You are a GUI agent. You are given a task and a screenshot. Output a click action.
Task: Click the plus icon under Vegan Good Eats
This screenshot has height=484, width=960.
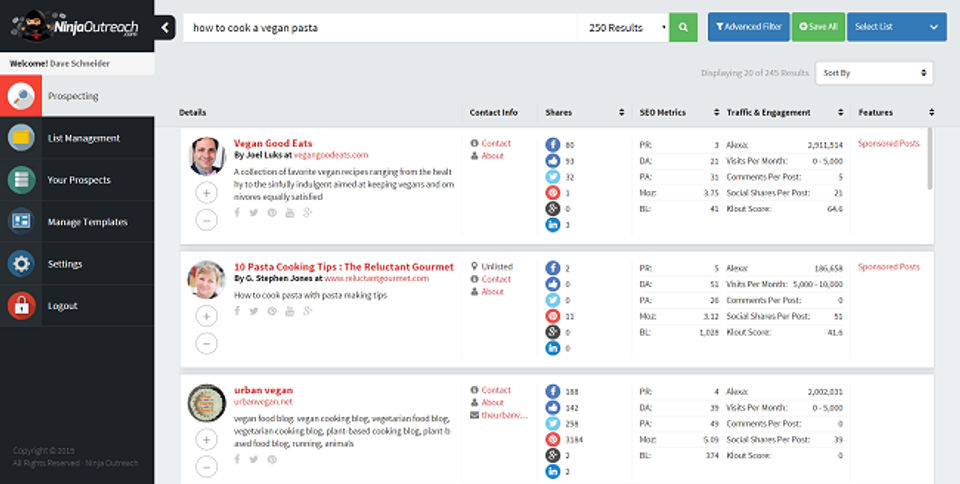(x=207, y=194)
